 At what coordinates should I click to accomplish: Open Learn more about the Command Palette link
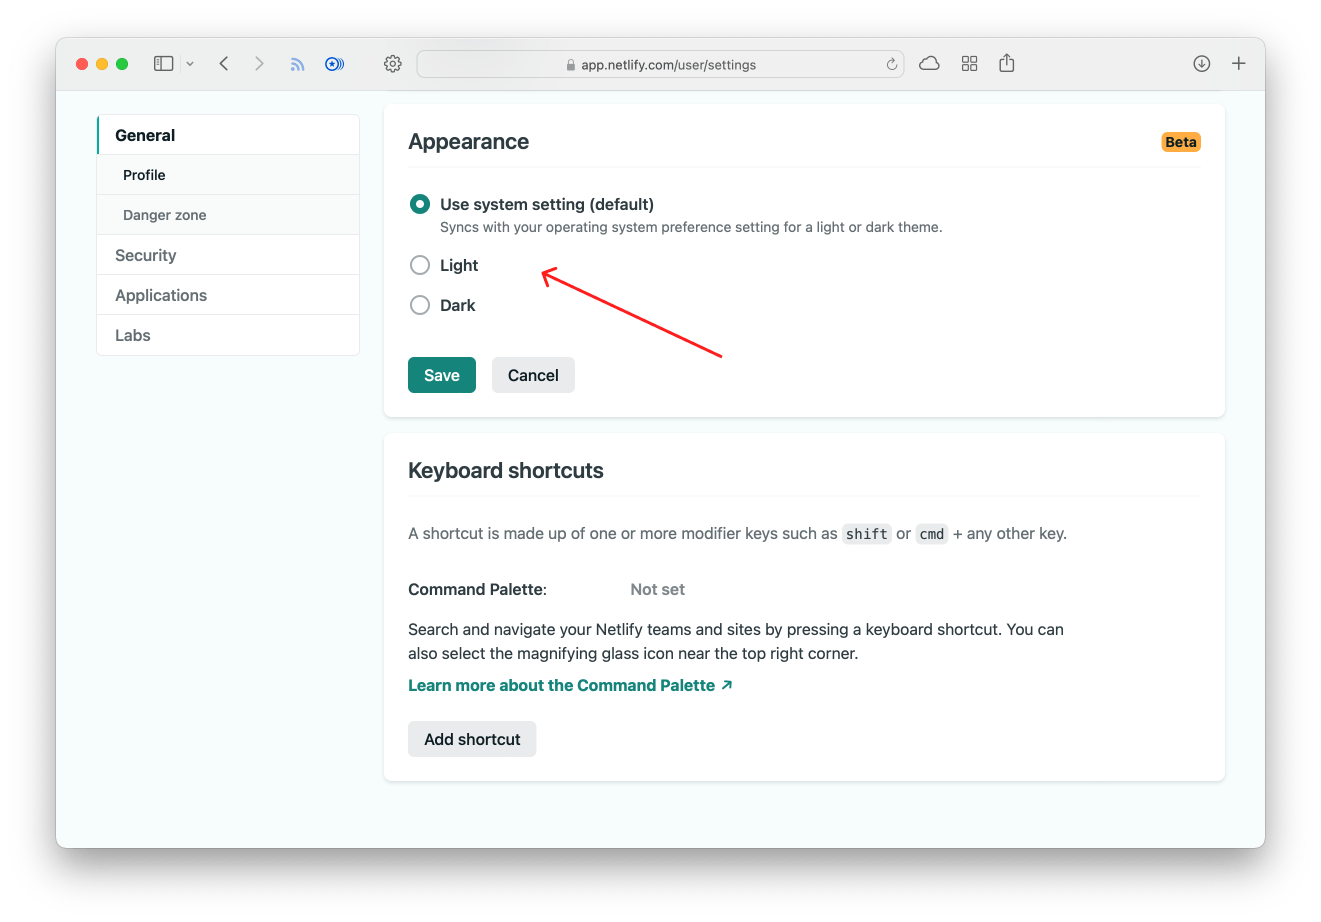coord(570,685)
